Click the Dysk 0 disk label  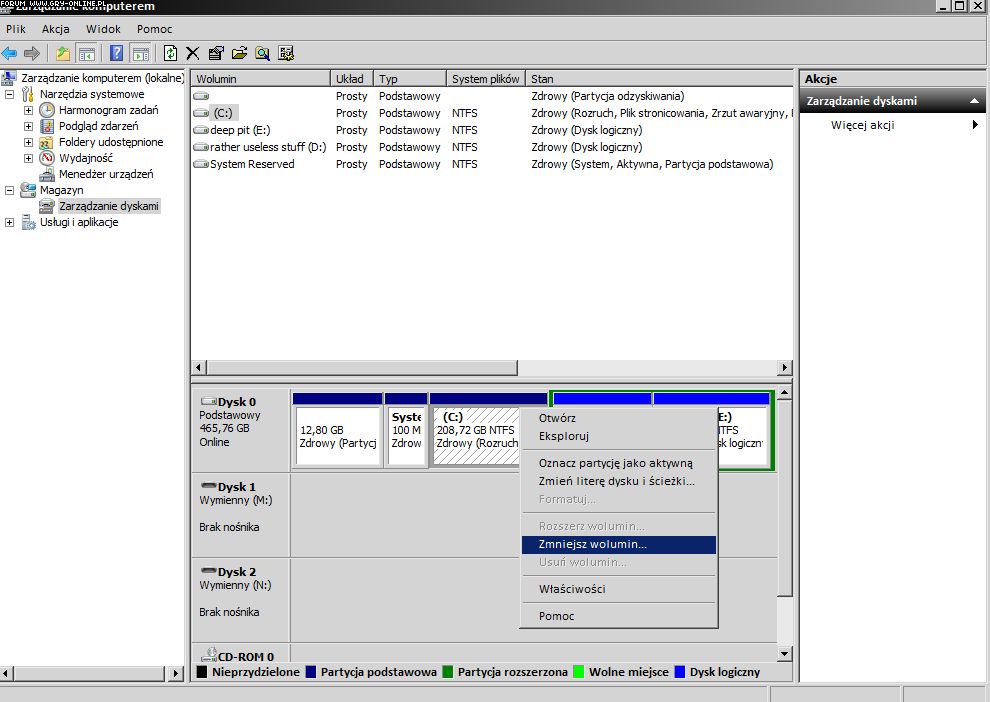click(237, 402)
